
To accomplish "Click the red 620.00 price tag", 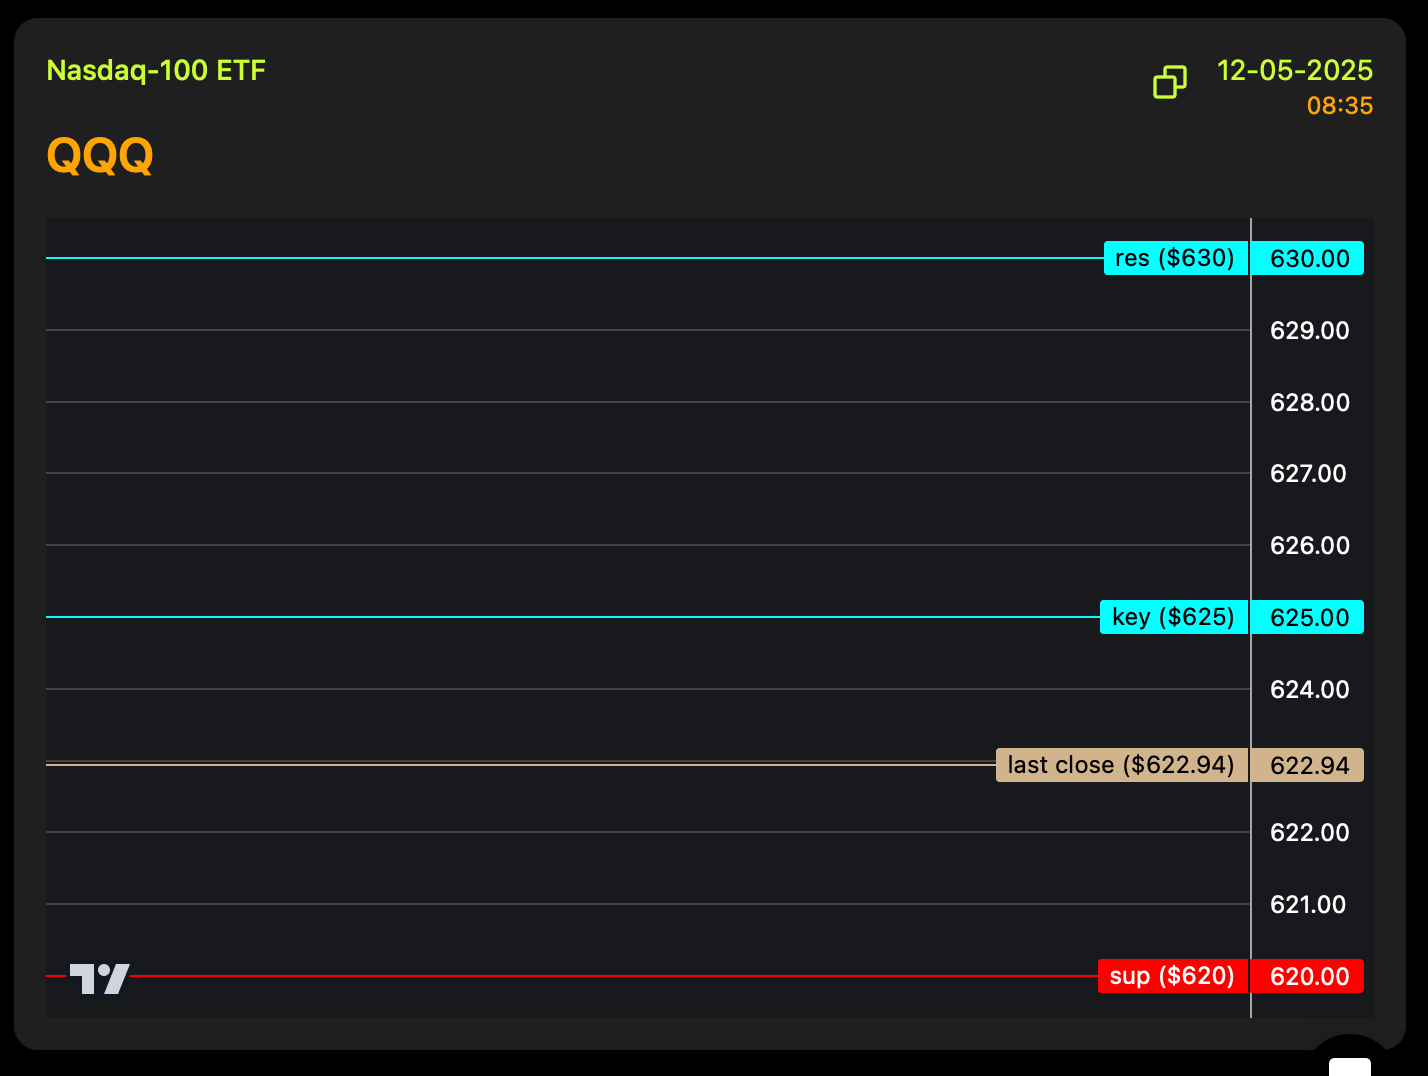I will (1308, 977).
